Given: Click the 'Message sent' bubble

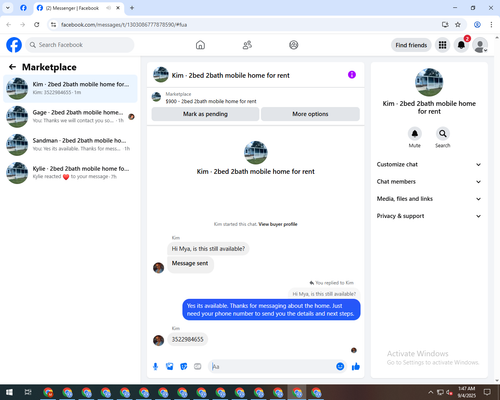Looking at the screenshot, I should click(x=190, y=264).
